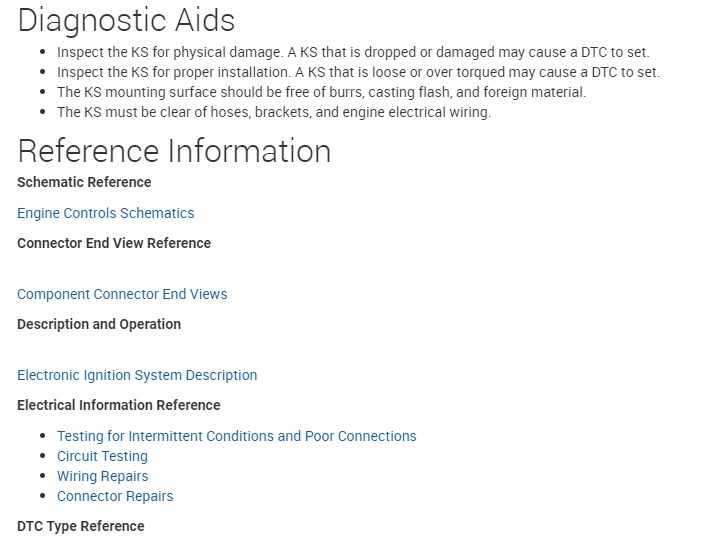The image size is (716, 540).
Task: Follow the Connector Repairs link
Action: pos(115,496)
